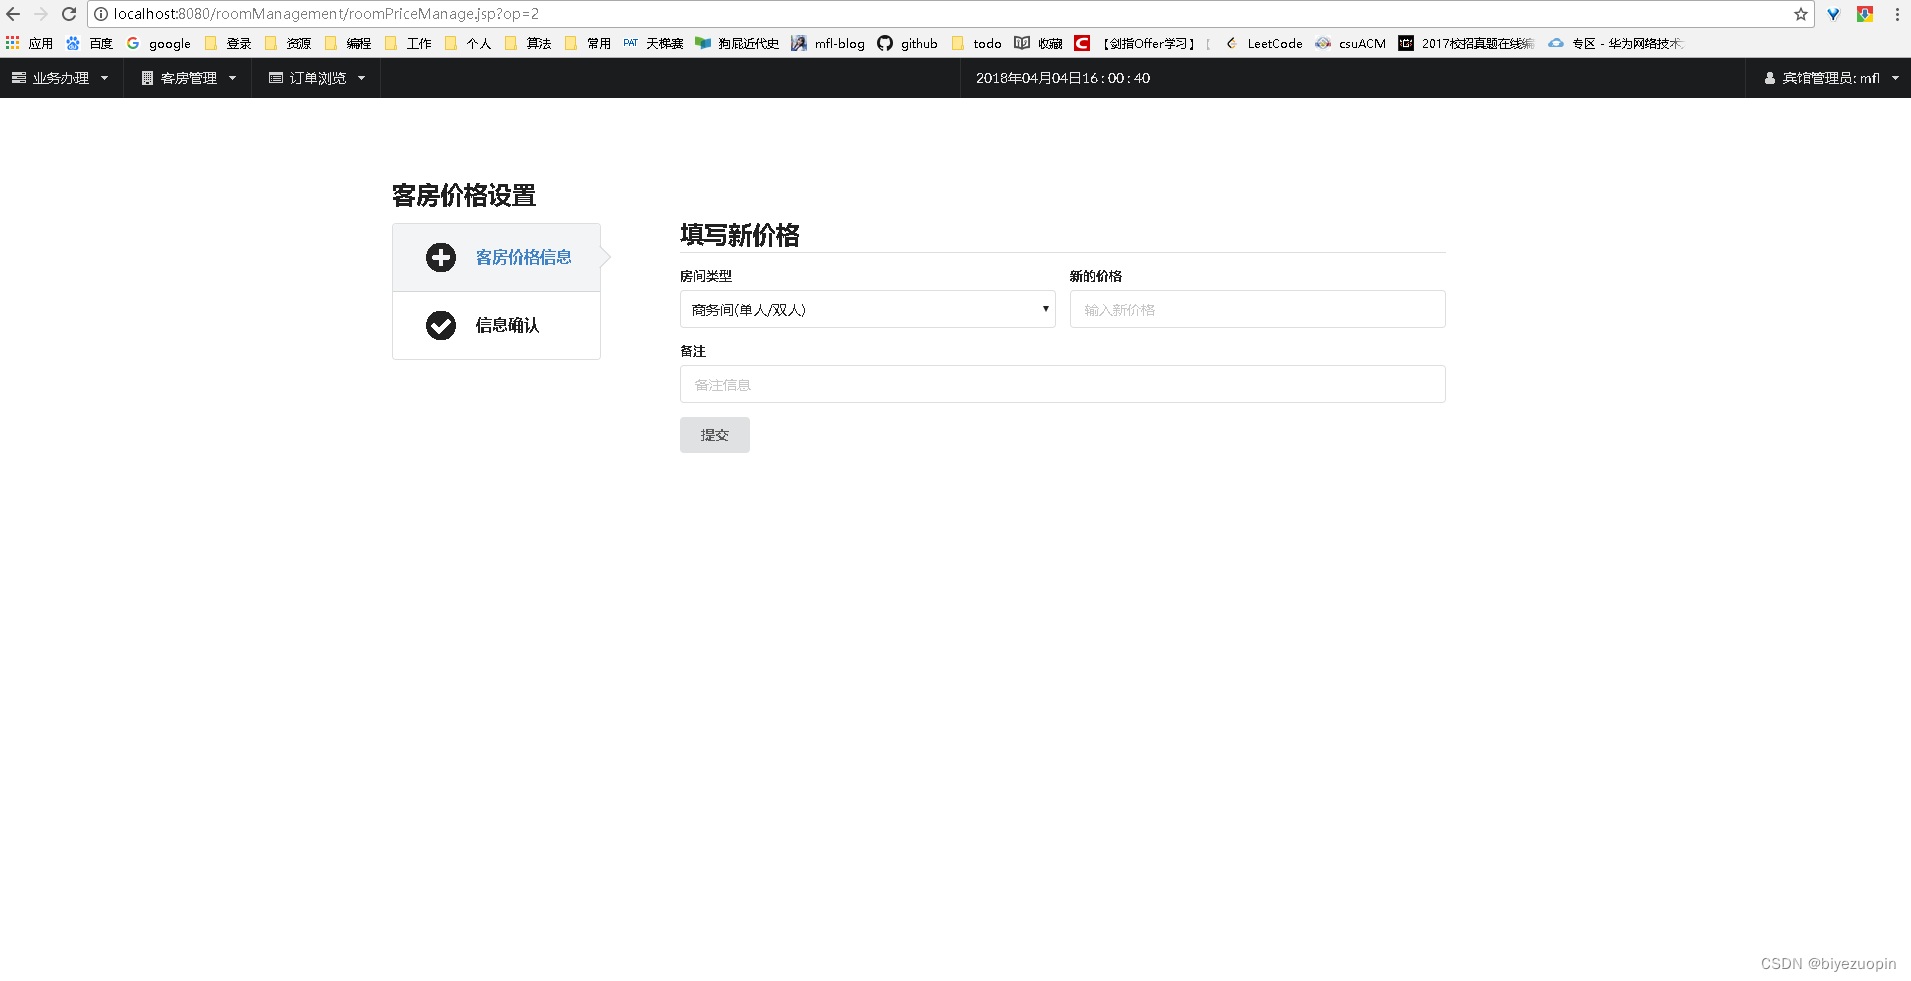Open the 华为网络技术 专区 bookmark
Viewport: 1911px width, 981px height.
[1616, 43]
